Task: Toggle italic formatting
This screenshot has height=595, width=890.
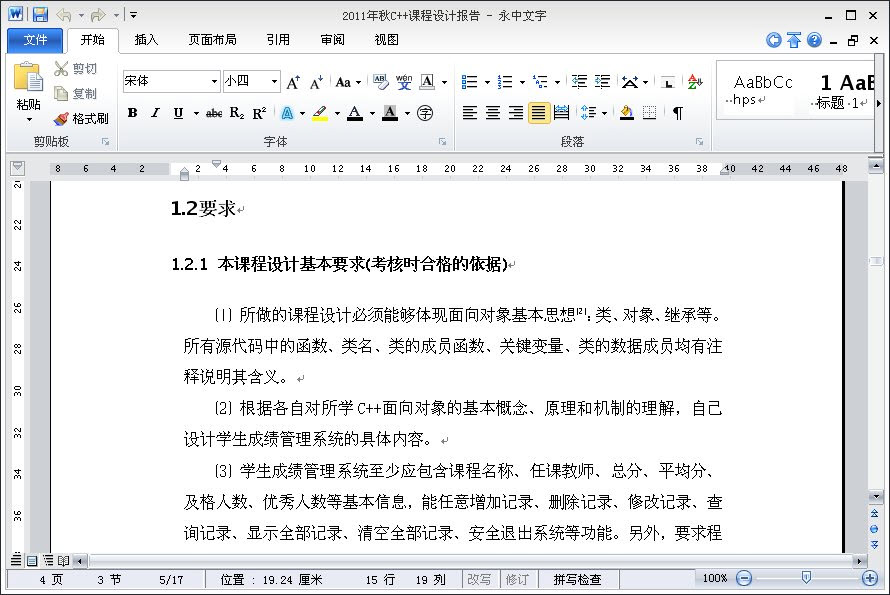Action: point(155,113)
